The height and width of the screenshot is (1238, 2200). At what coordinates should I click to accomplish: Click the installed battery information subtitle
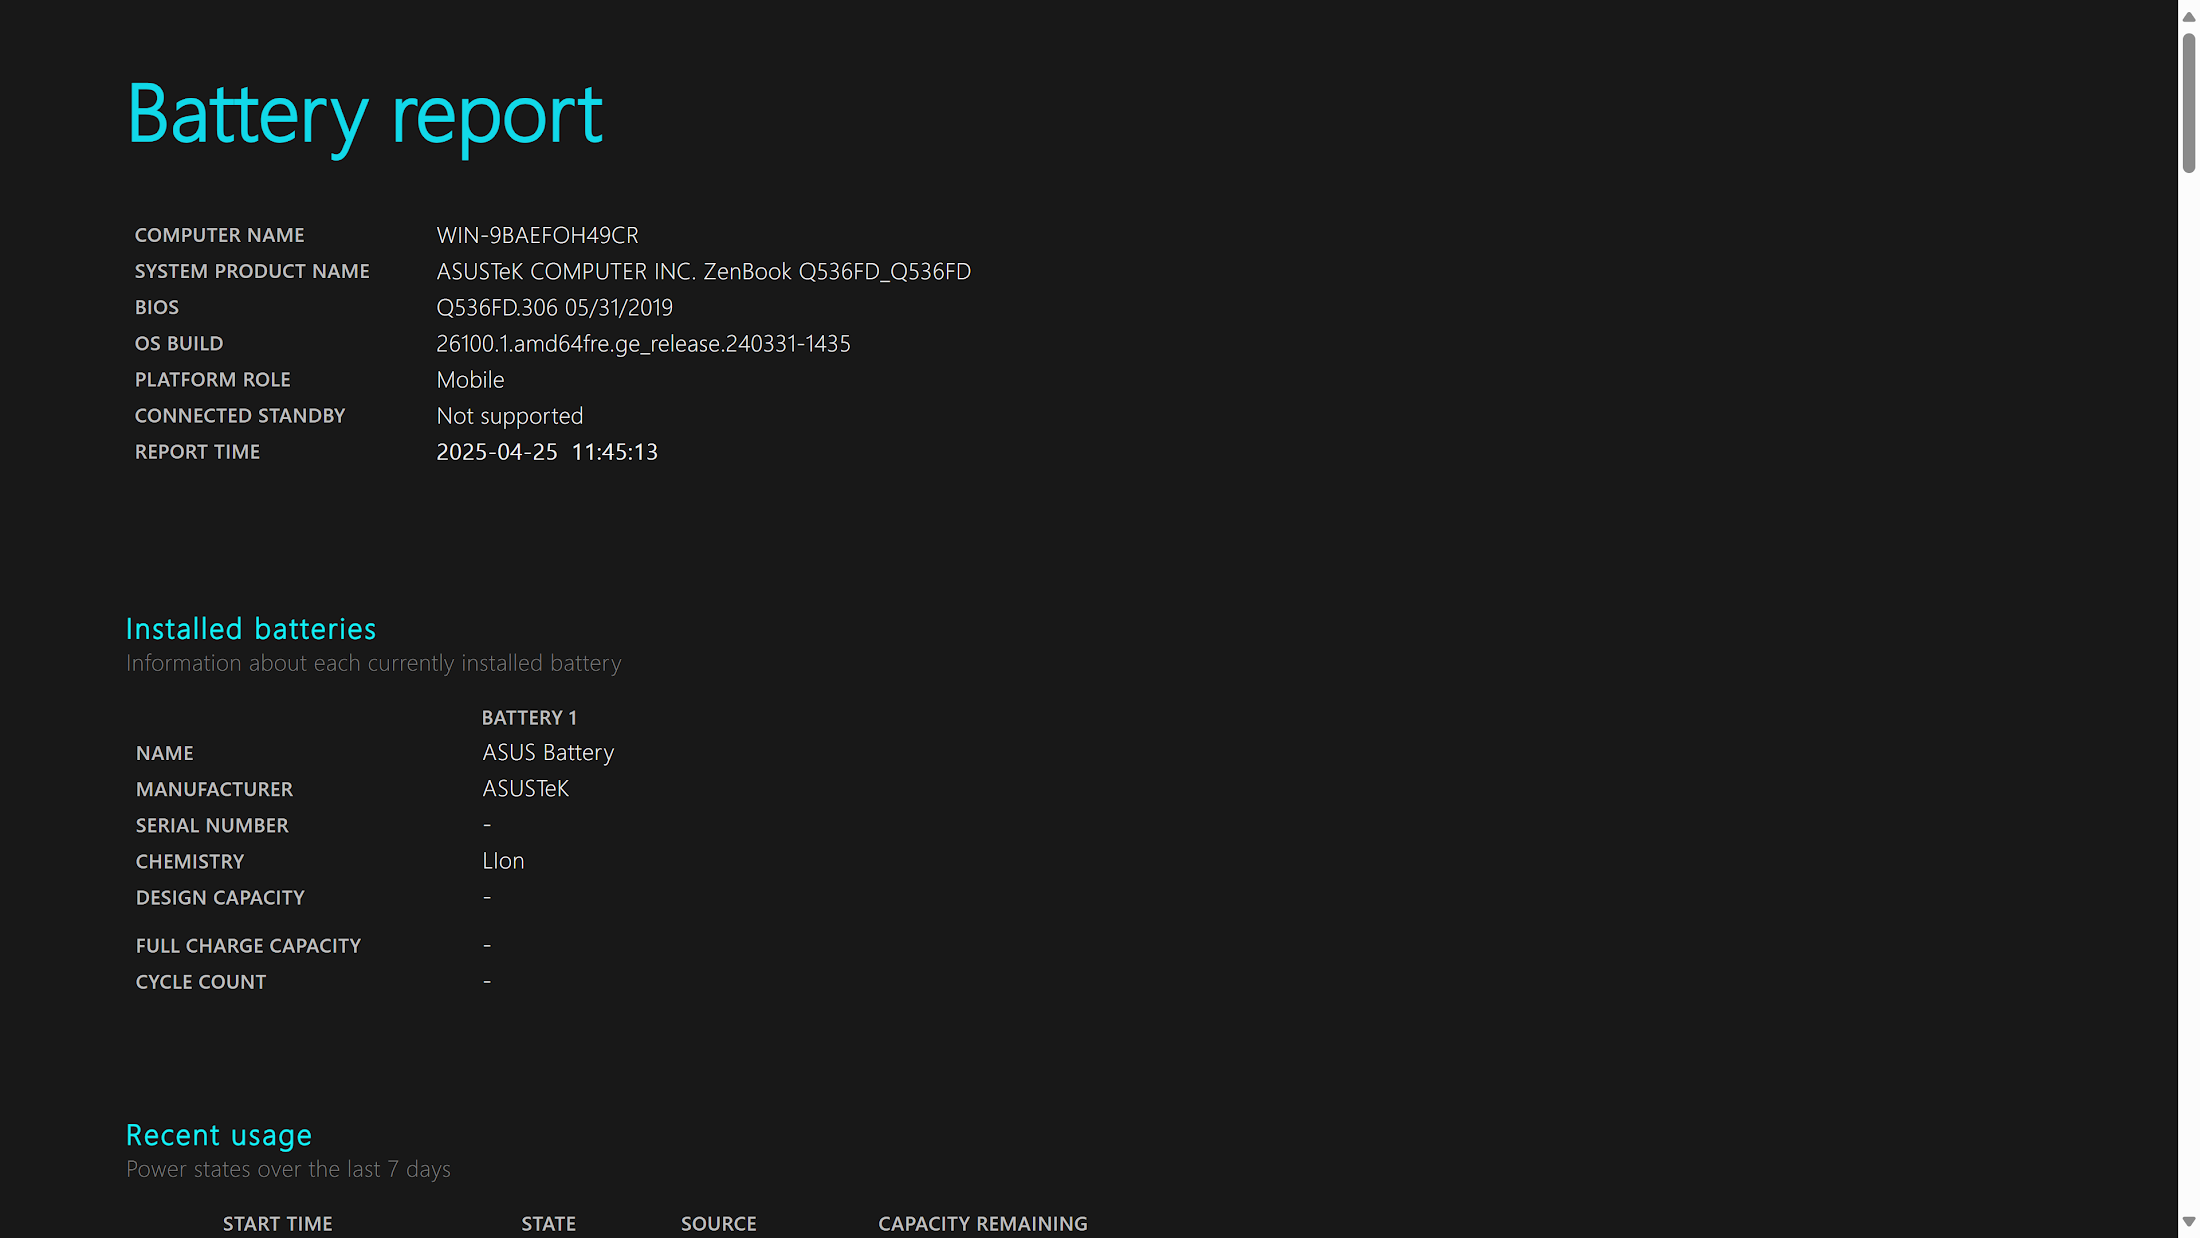373,663
